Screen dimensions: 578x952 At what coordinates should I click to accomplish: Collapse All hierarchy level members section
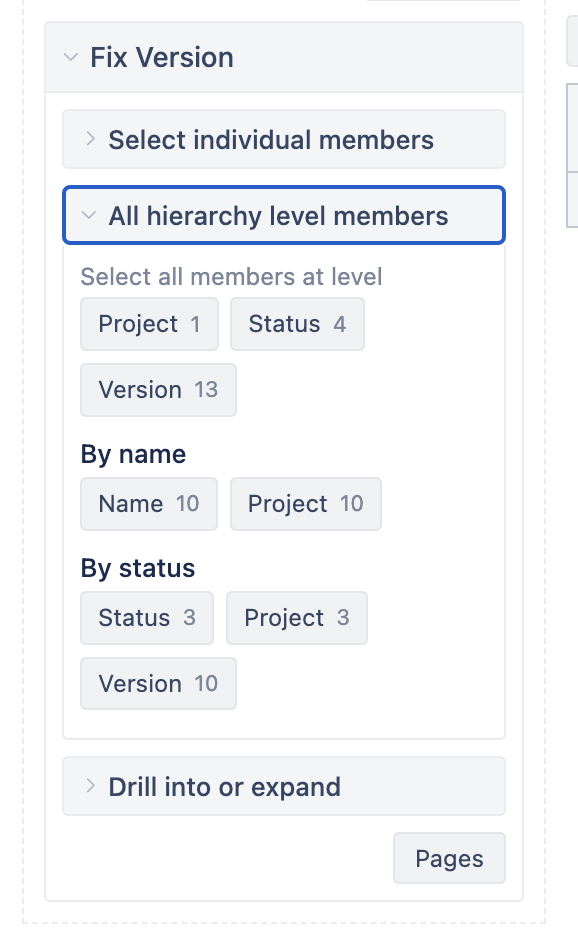[284, 216]
